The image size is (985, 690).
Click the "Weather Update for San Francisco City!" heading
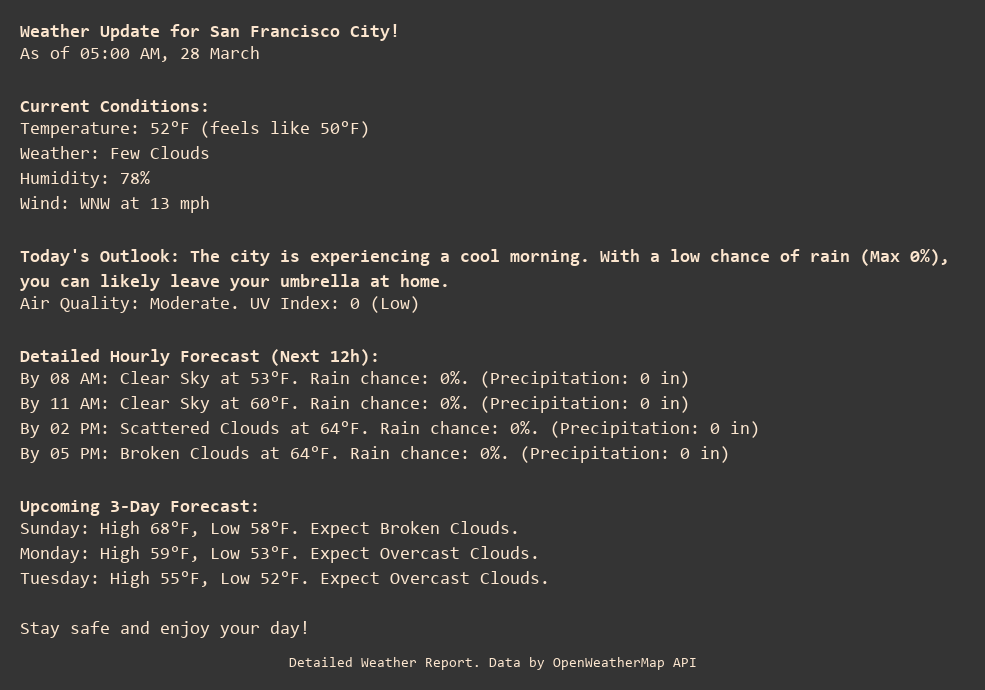pyautogui.click(x=209, y=31)
